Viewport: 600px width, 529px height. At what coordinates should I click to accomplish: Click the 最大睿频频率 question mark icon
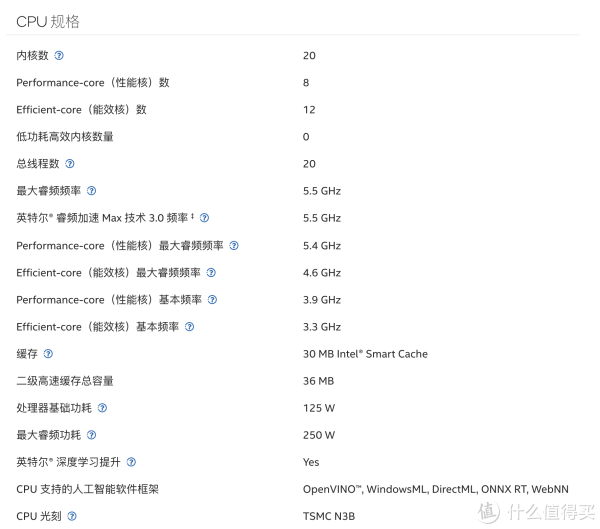(x=92, y=191)
